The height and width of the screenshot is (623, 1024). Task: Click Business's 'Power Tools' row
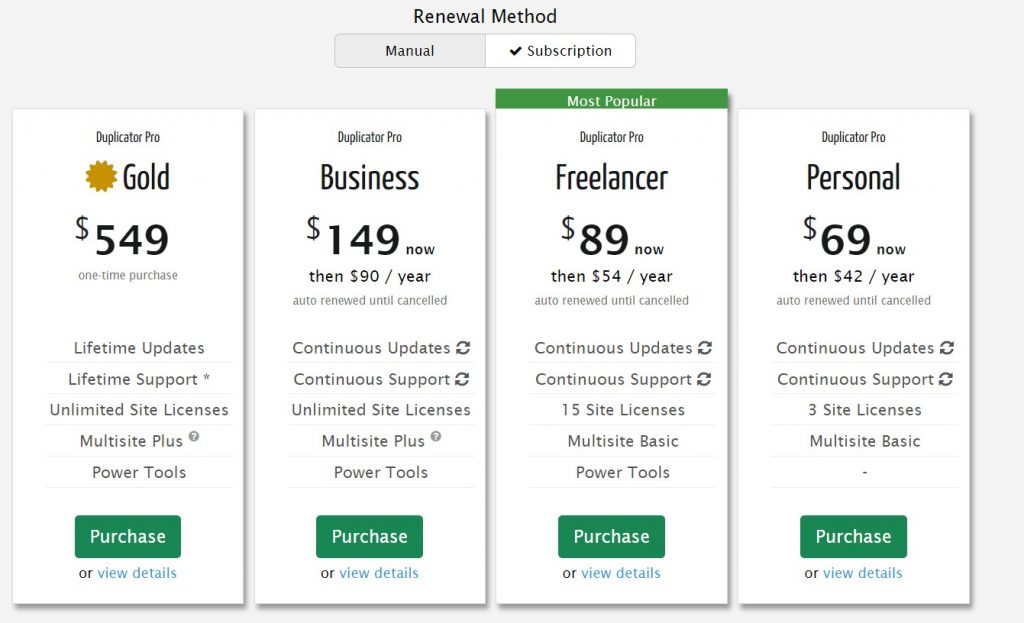pos(381,473)
